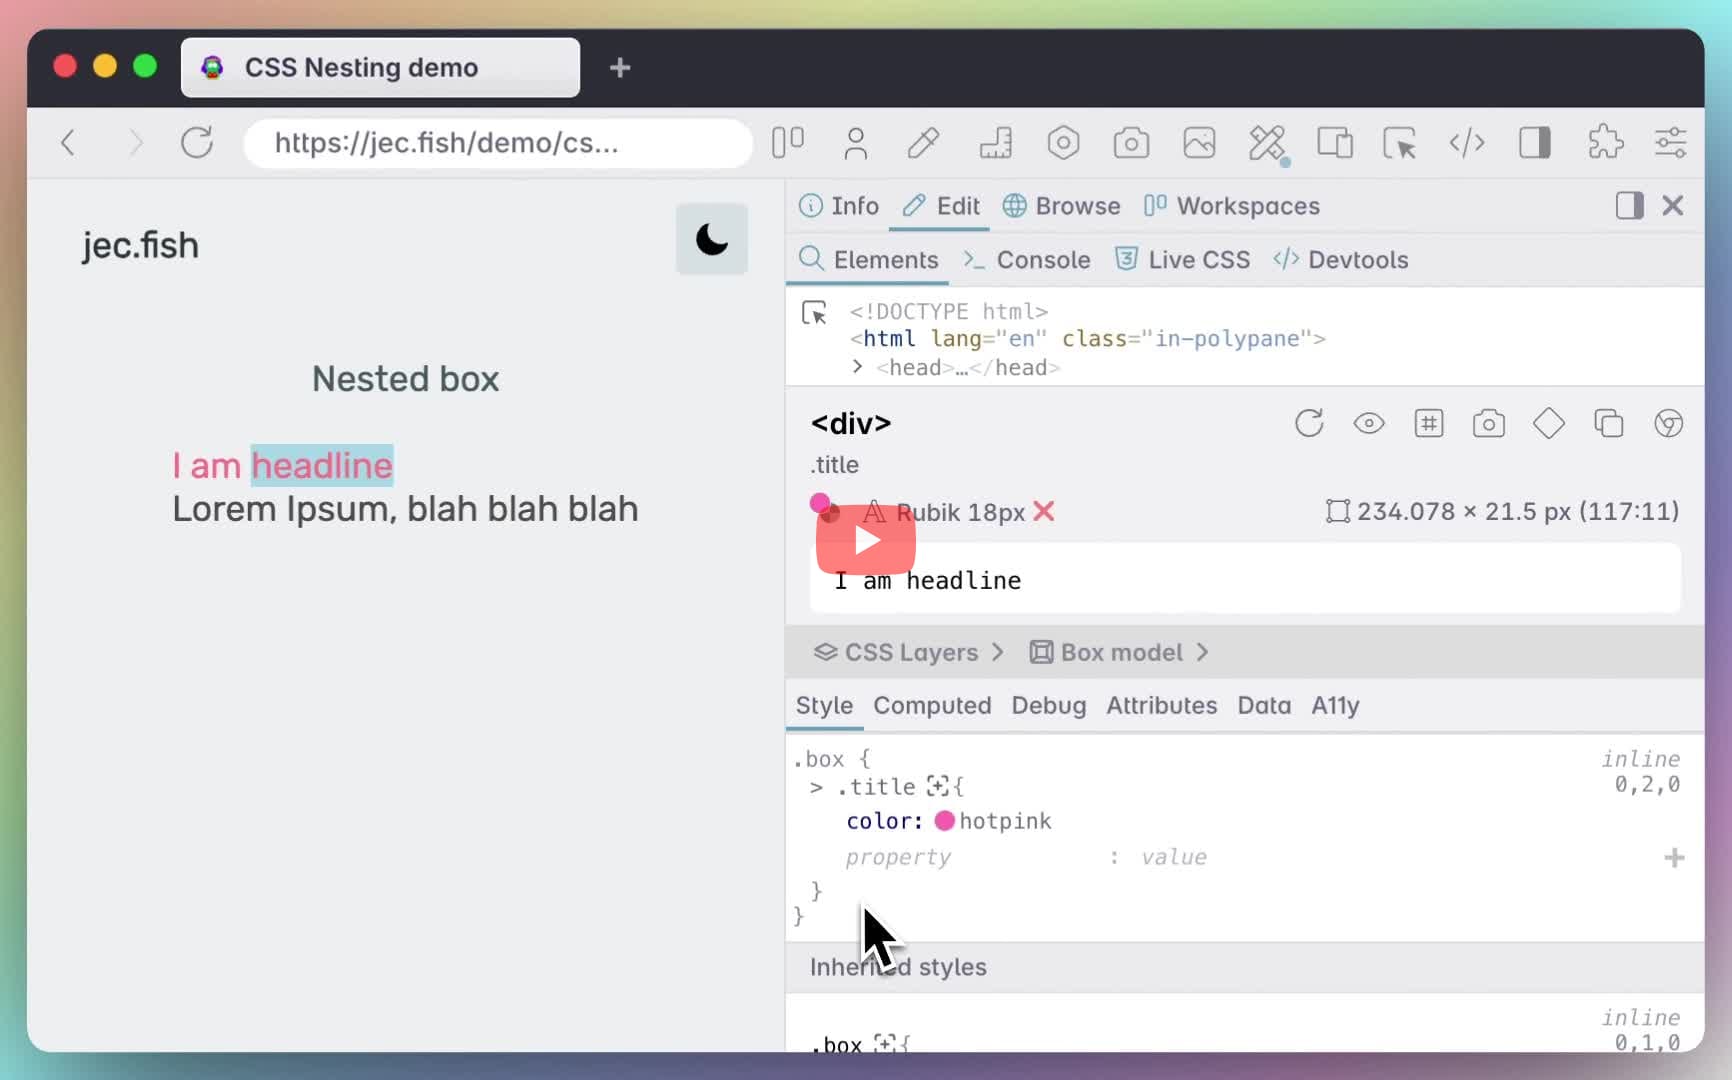This screenshot has height=1080, width=1732.
Task: Take a screenshot with camera toolbar icon
Action: (1131, 143)
